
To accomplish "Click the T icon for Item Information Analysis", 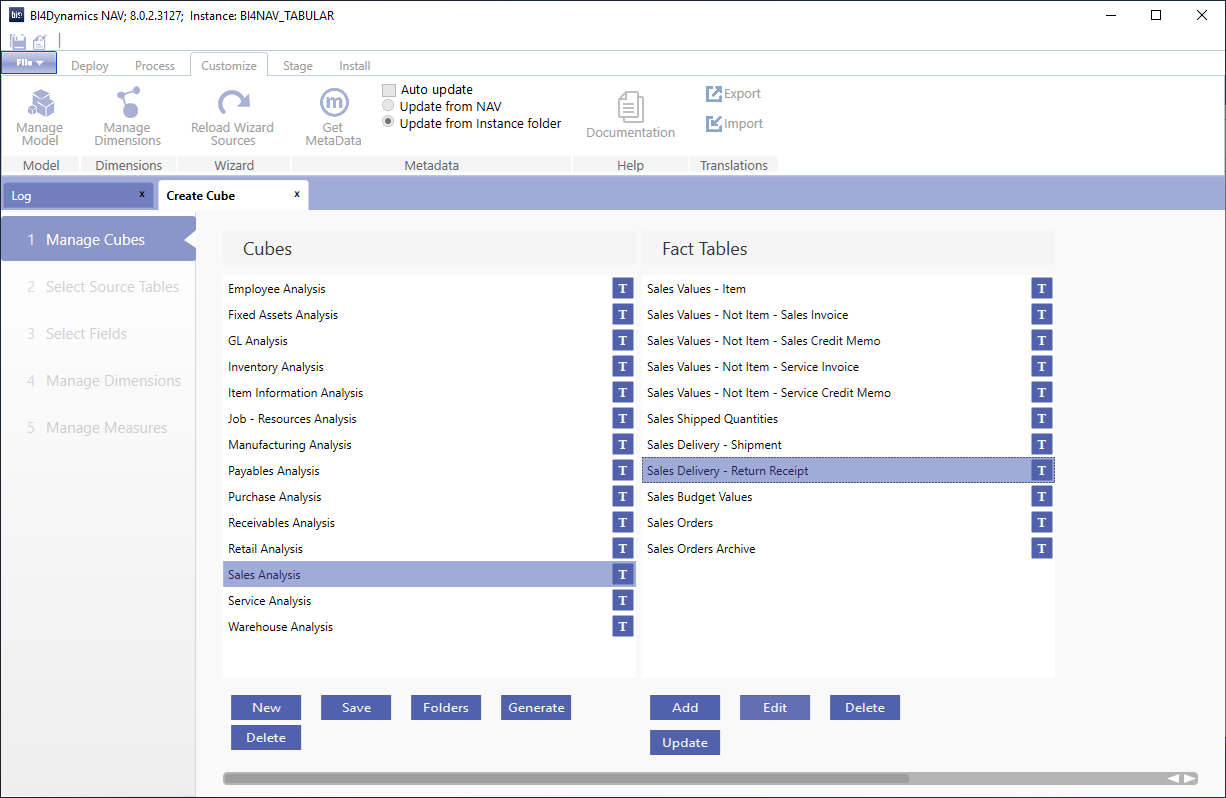I will [x=623, y=393].
